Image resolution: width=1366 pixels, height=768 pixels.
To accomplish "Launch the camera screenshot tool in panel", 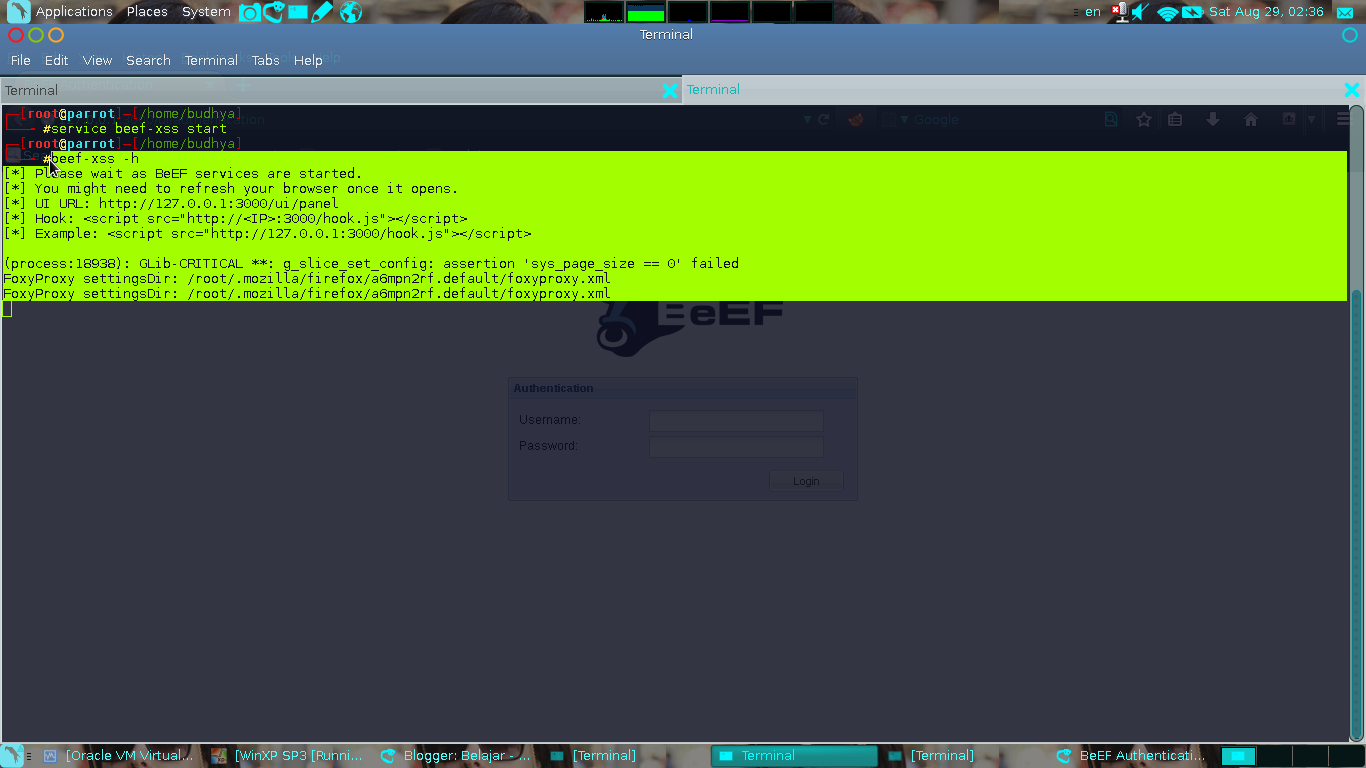I will (x=250, y=12).
